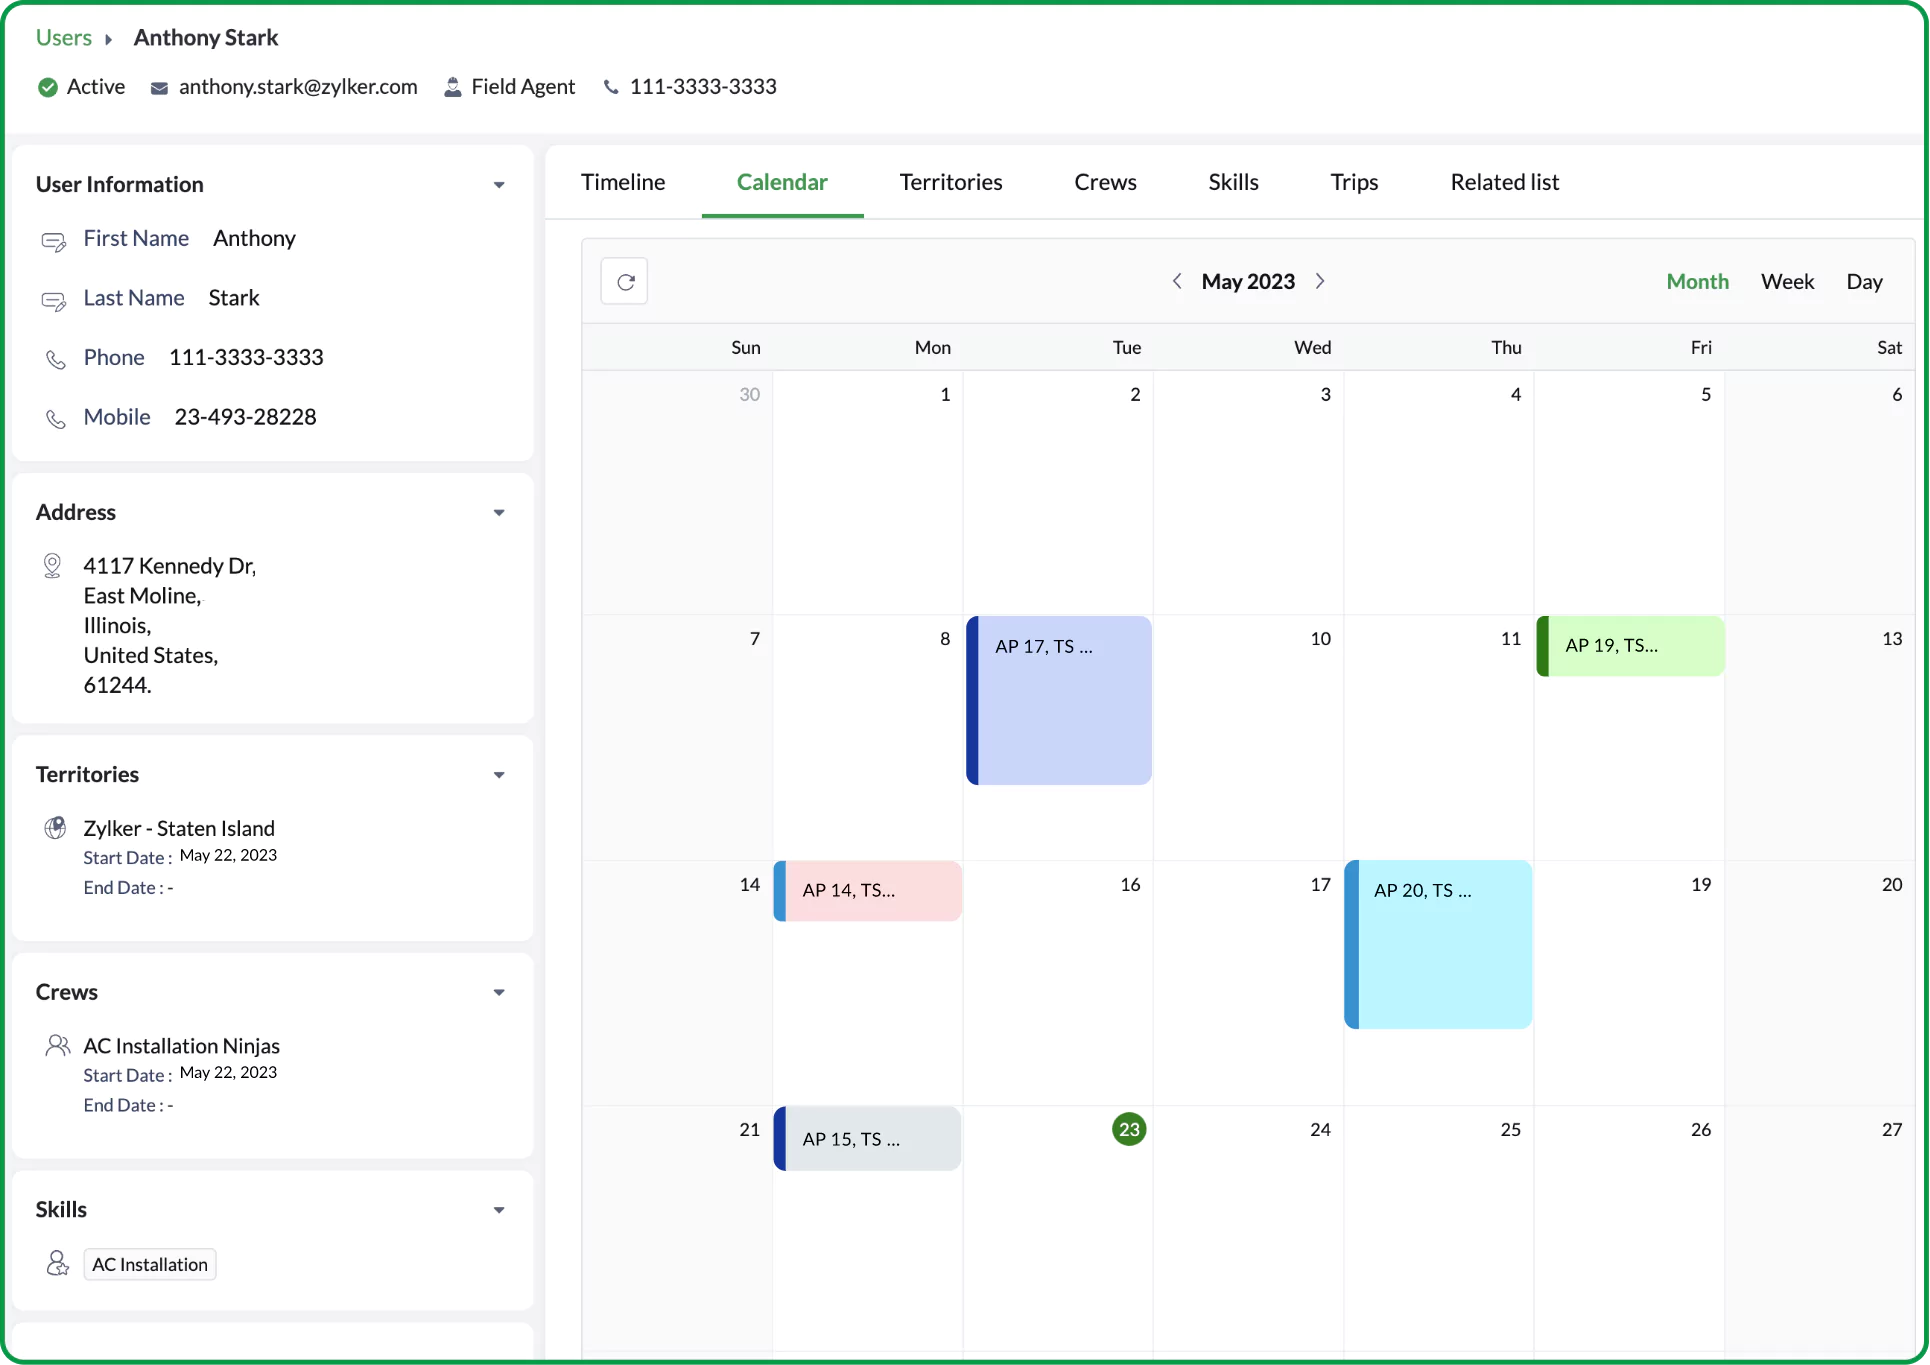The height and width of the screenshot is (1365, 1930).
Task: Click the calendar refresh icon
Action: pos(625,282)
